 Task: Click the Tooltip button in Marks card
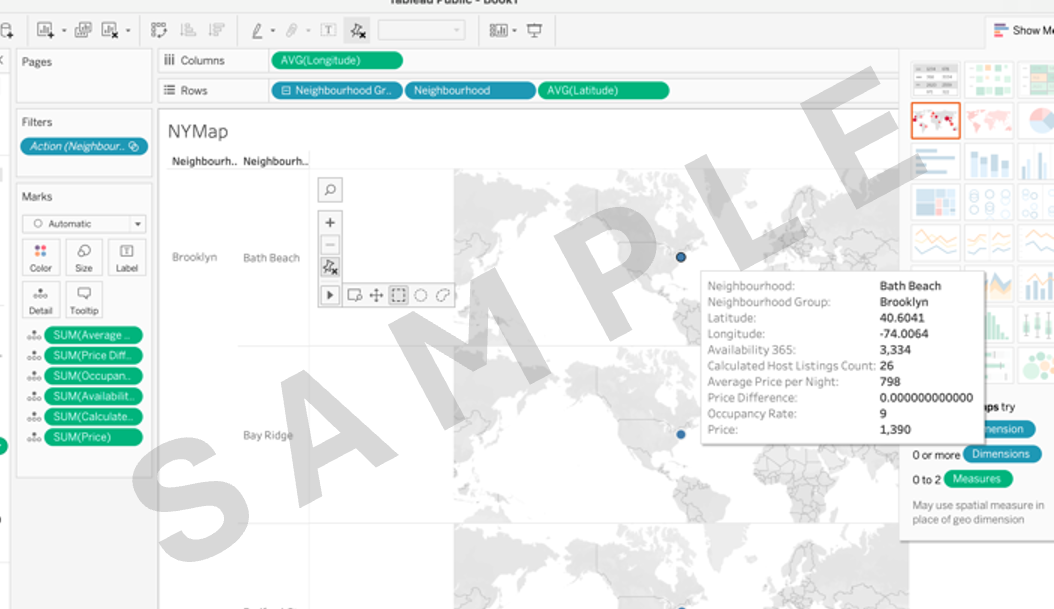click(84, 300)
